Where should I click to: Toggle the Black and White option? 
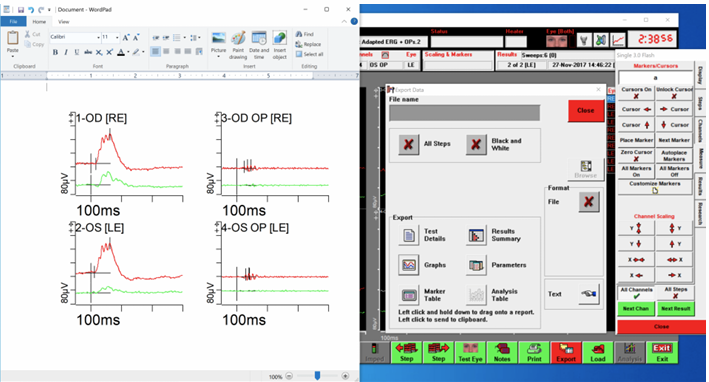pos(476,144)
